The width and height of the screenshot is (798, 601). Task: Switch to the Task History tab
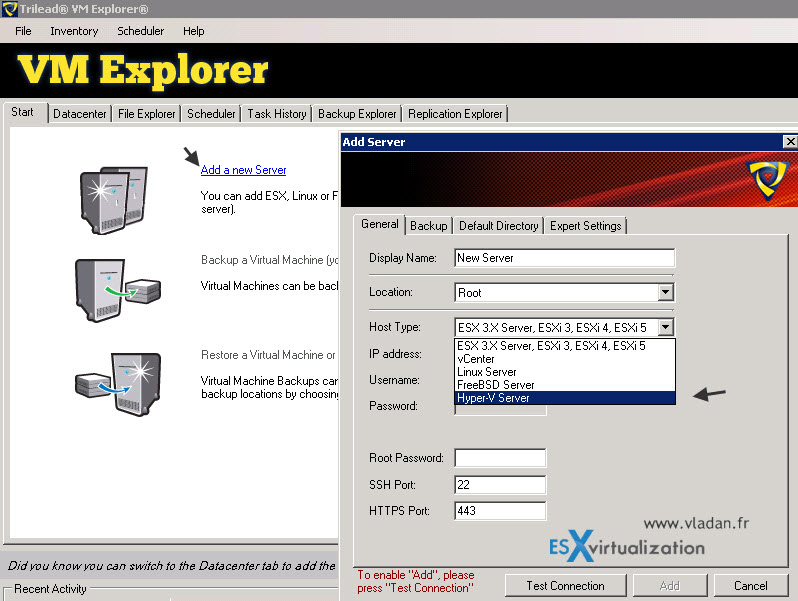277,114
